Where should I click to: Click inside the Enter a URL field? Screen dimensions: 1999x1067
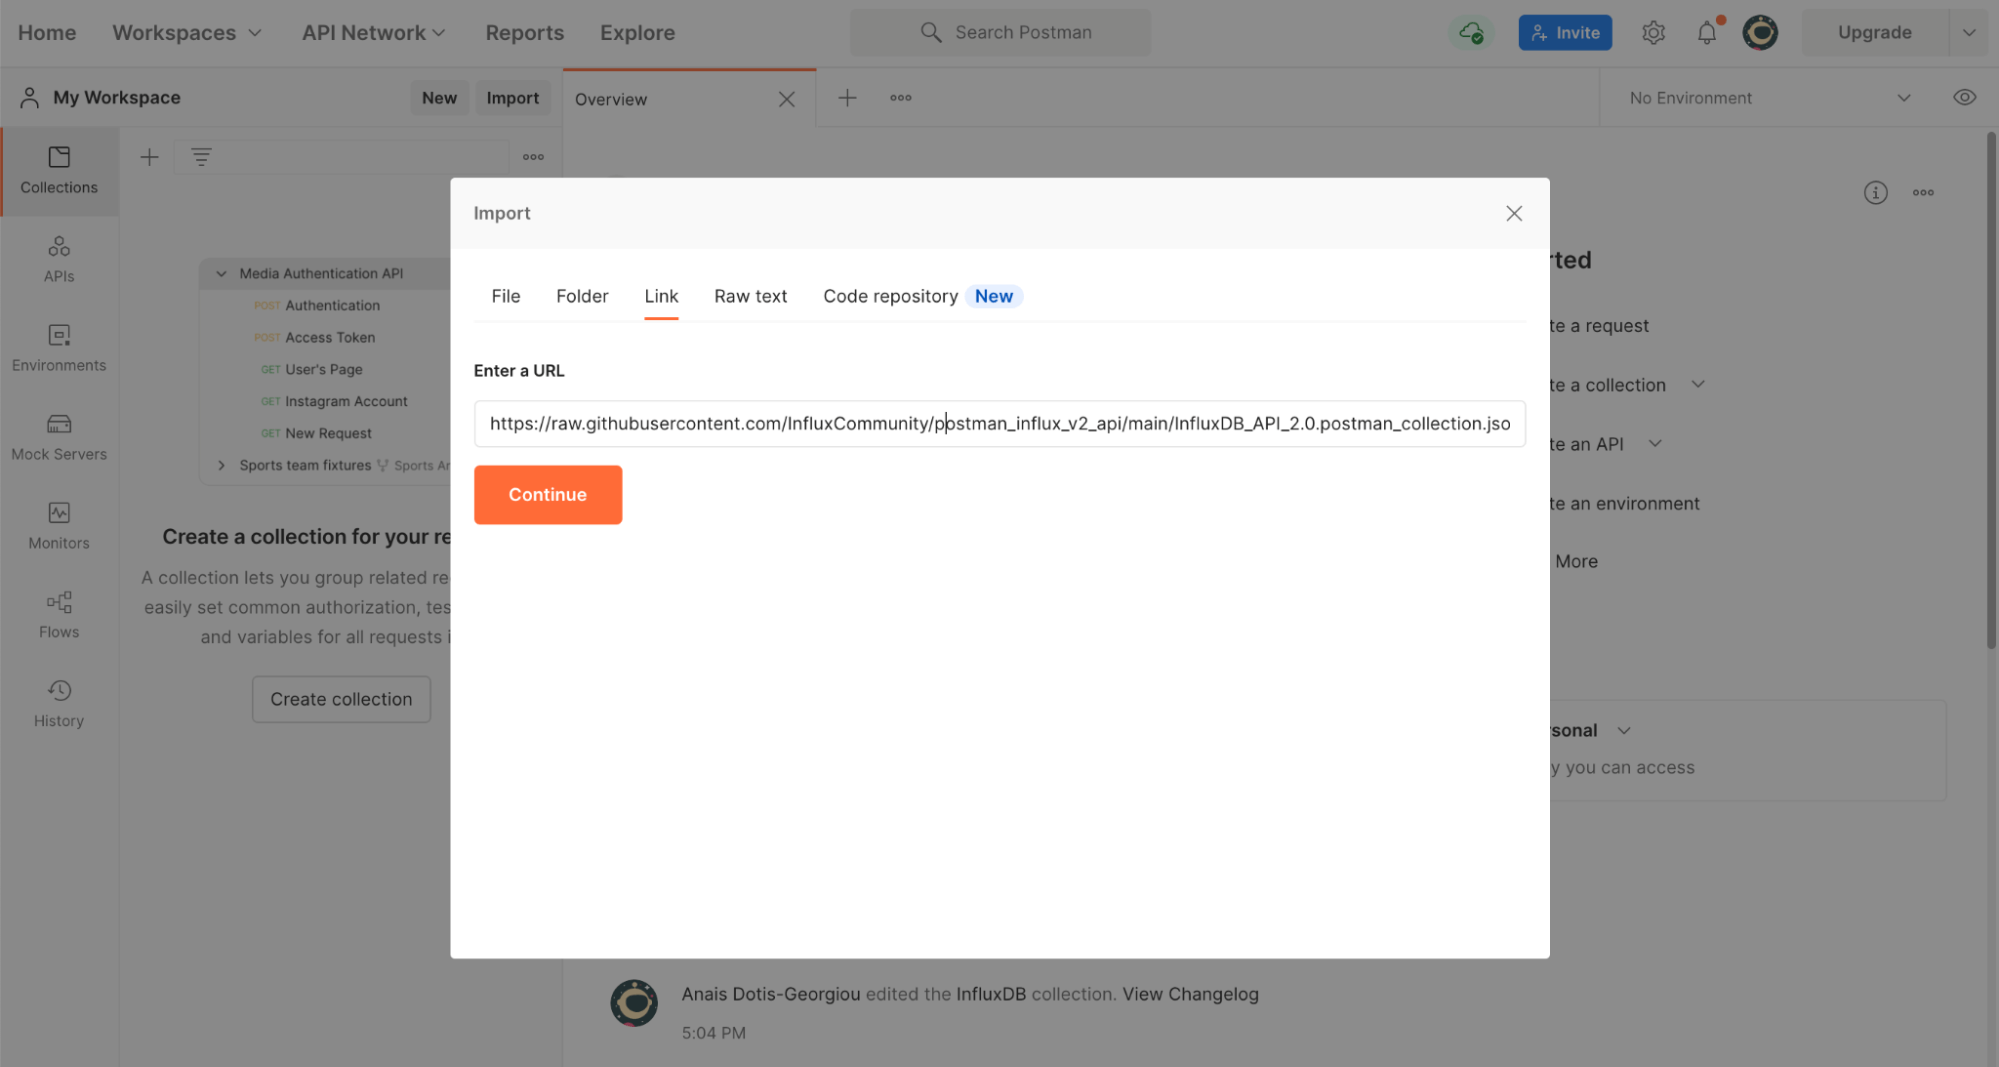pyautogui.click(x=1000, y=423)
